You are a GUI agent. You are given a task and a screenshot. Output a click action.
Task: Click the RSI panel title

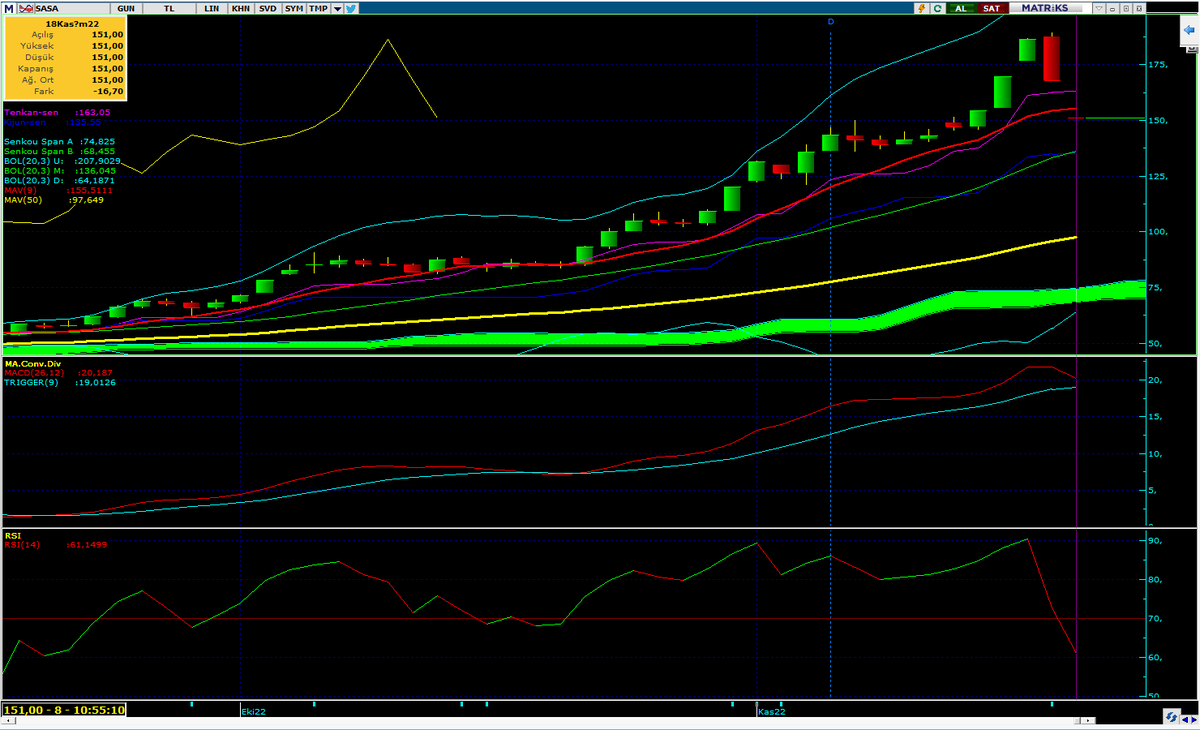(x=11, y=535)
